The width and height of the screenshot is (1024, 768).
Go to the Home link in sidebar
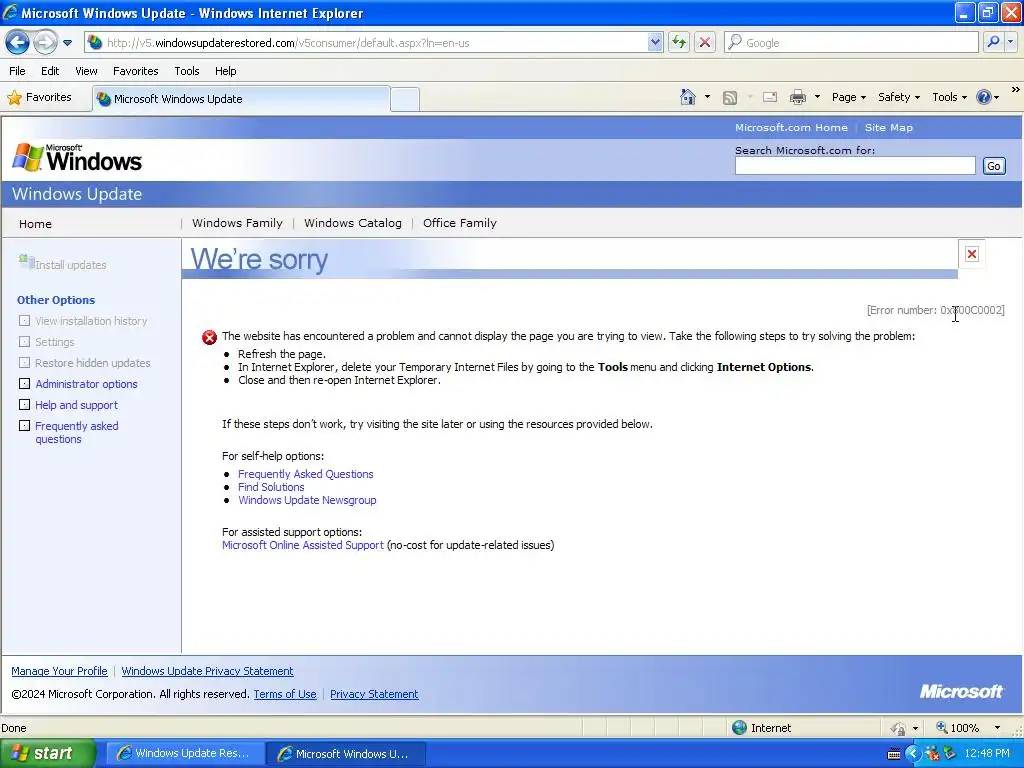click(35, 224)
